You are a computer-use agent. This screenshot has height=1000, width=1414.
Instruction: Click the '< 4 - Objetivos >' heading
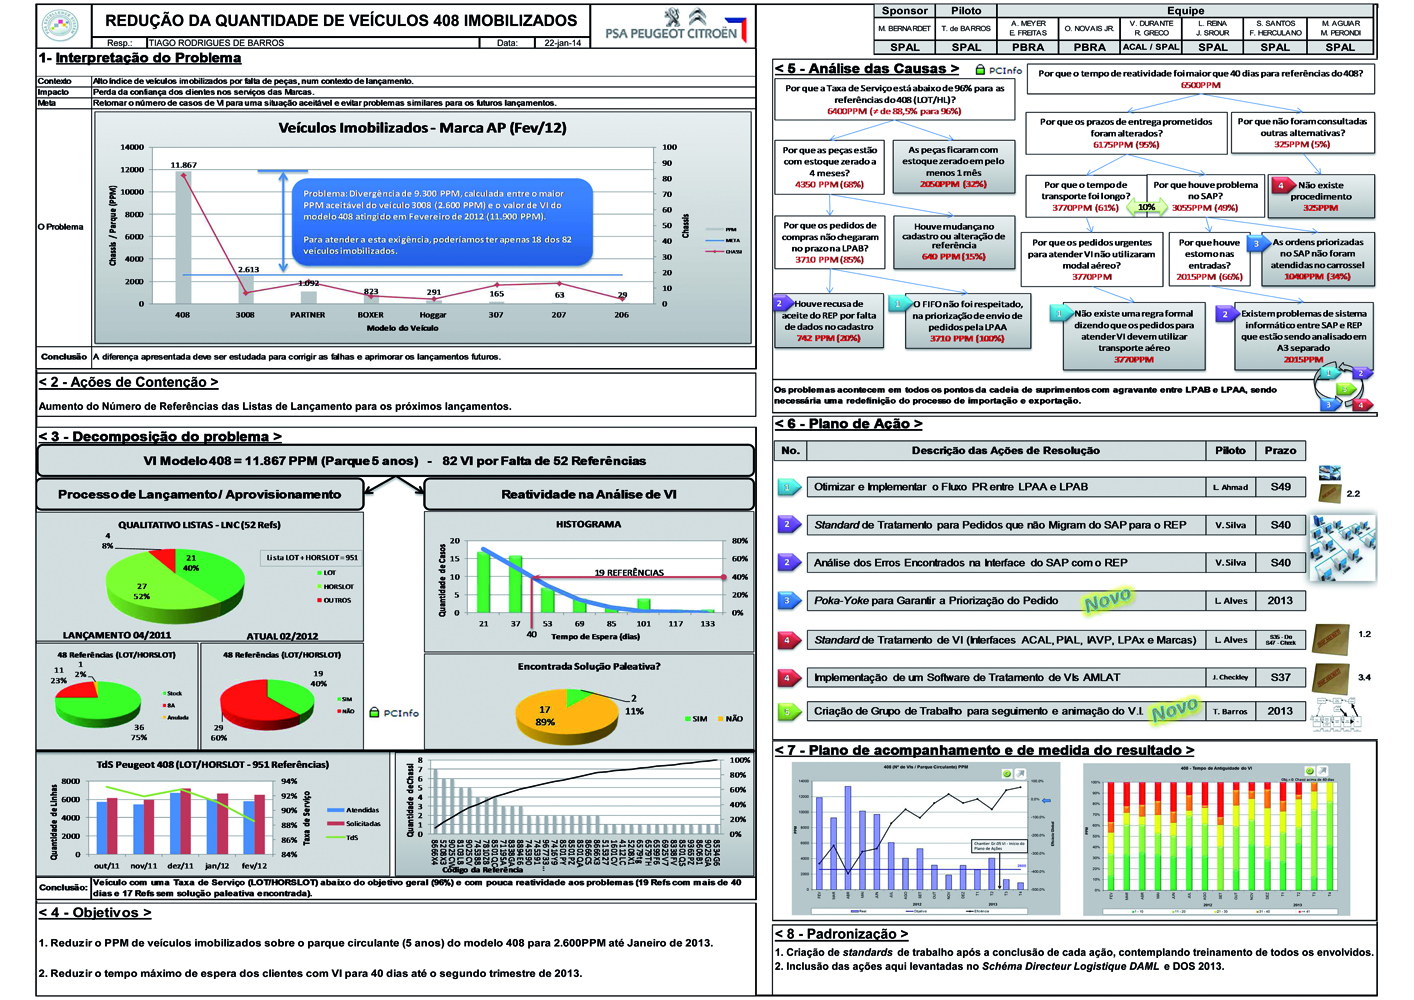(x=95, y=912)
